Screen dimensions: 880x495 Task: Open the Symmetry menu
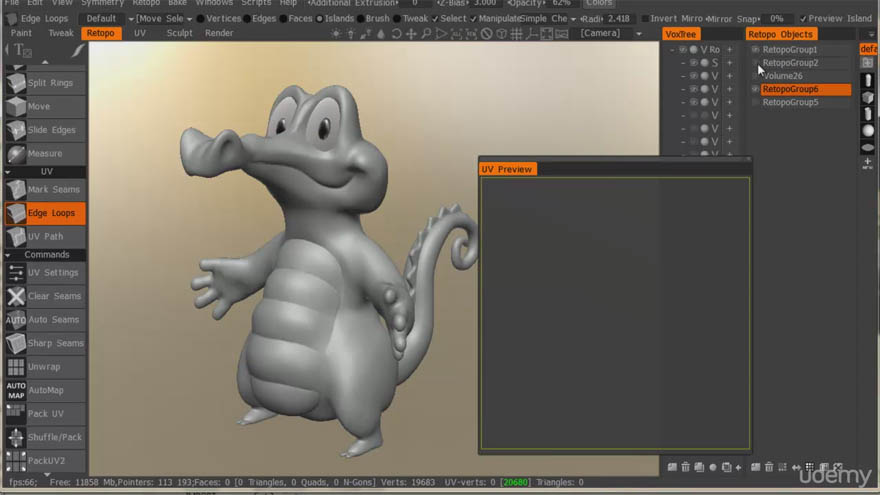click(102, 3)
